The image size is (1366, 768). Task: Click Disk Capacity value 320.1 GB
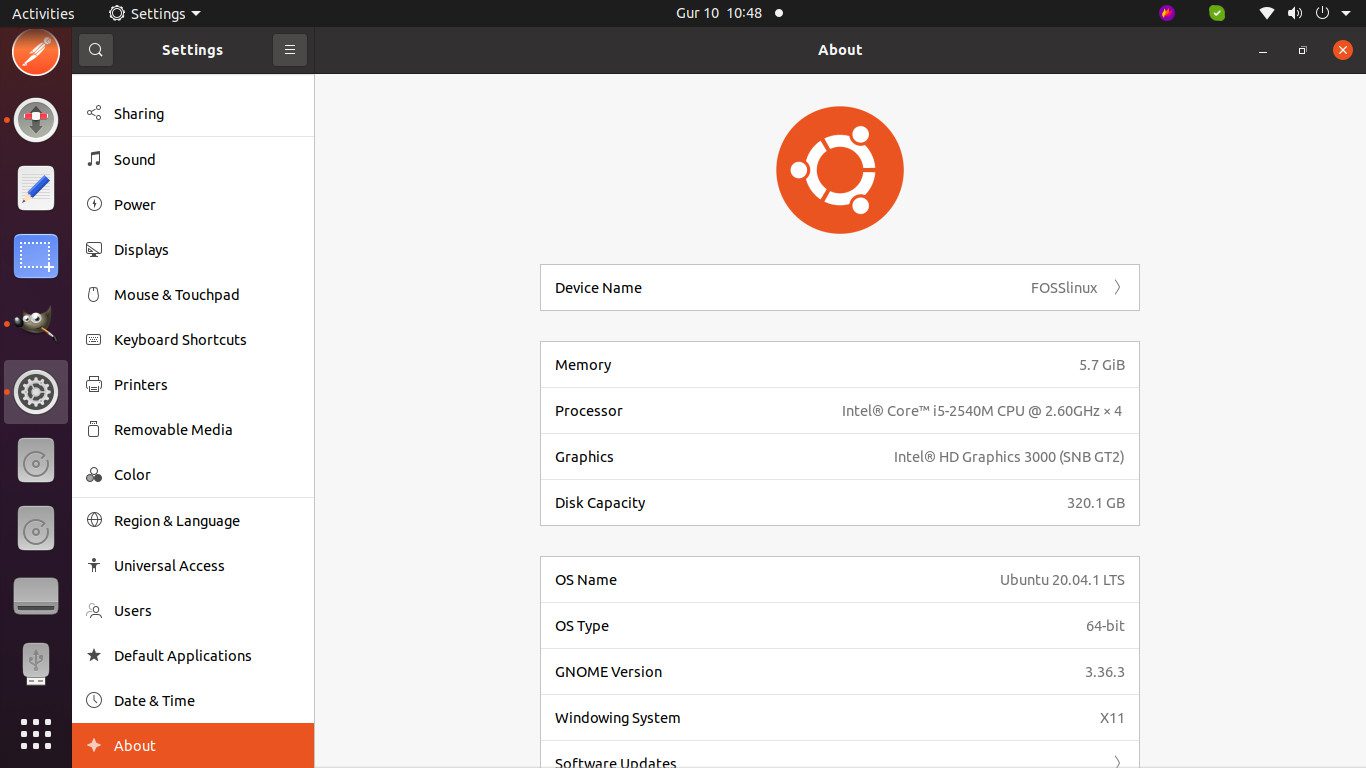tap(1096, 503)
